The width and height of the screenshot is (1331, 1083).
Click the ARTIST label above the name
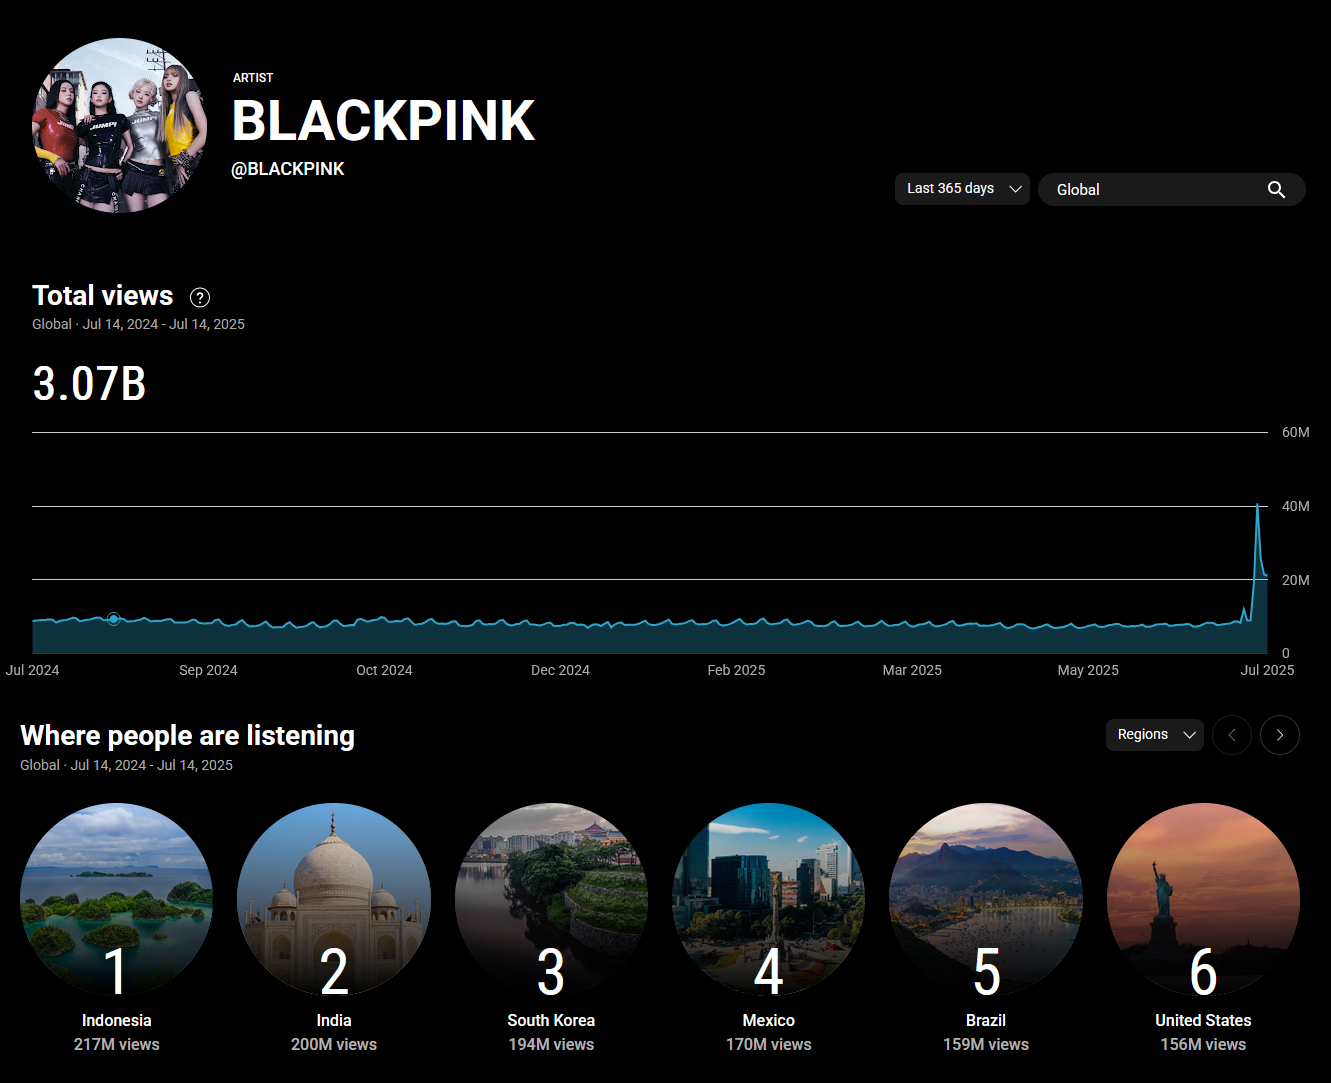pyautogui.click(x=253, y=78)
